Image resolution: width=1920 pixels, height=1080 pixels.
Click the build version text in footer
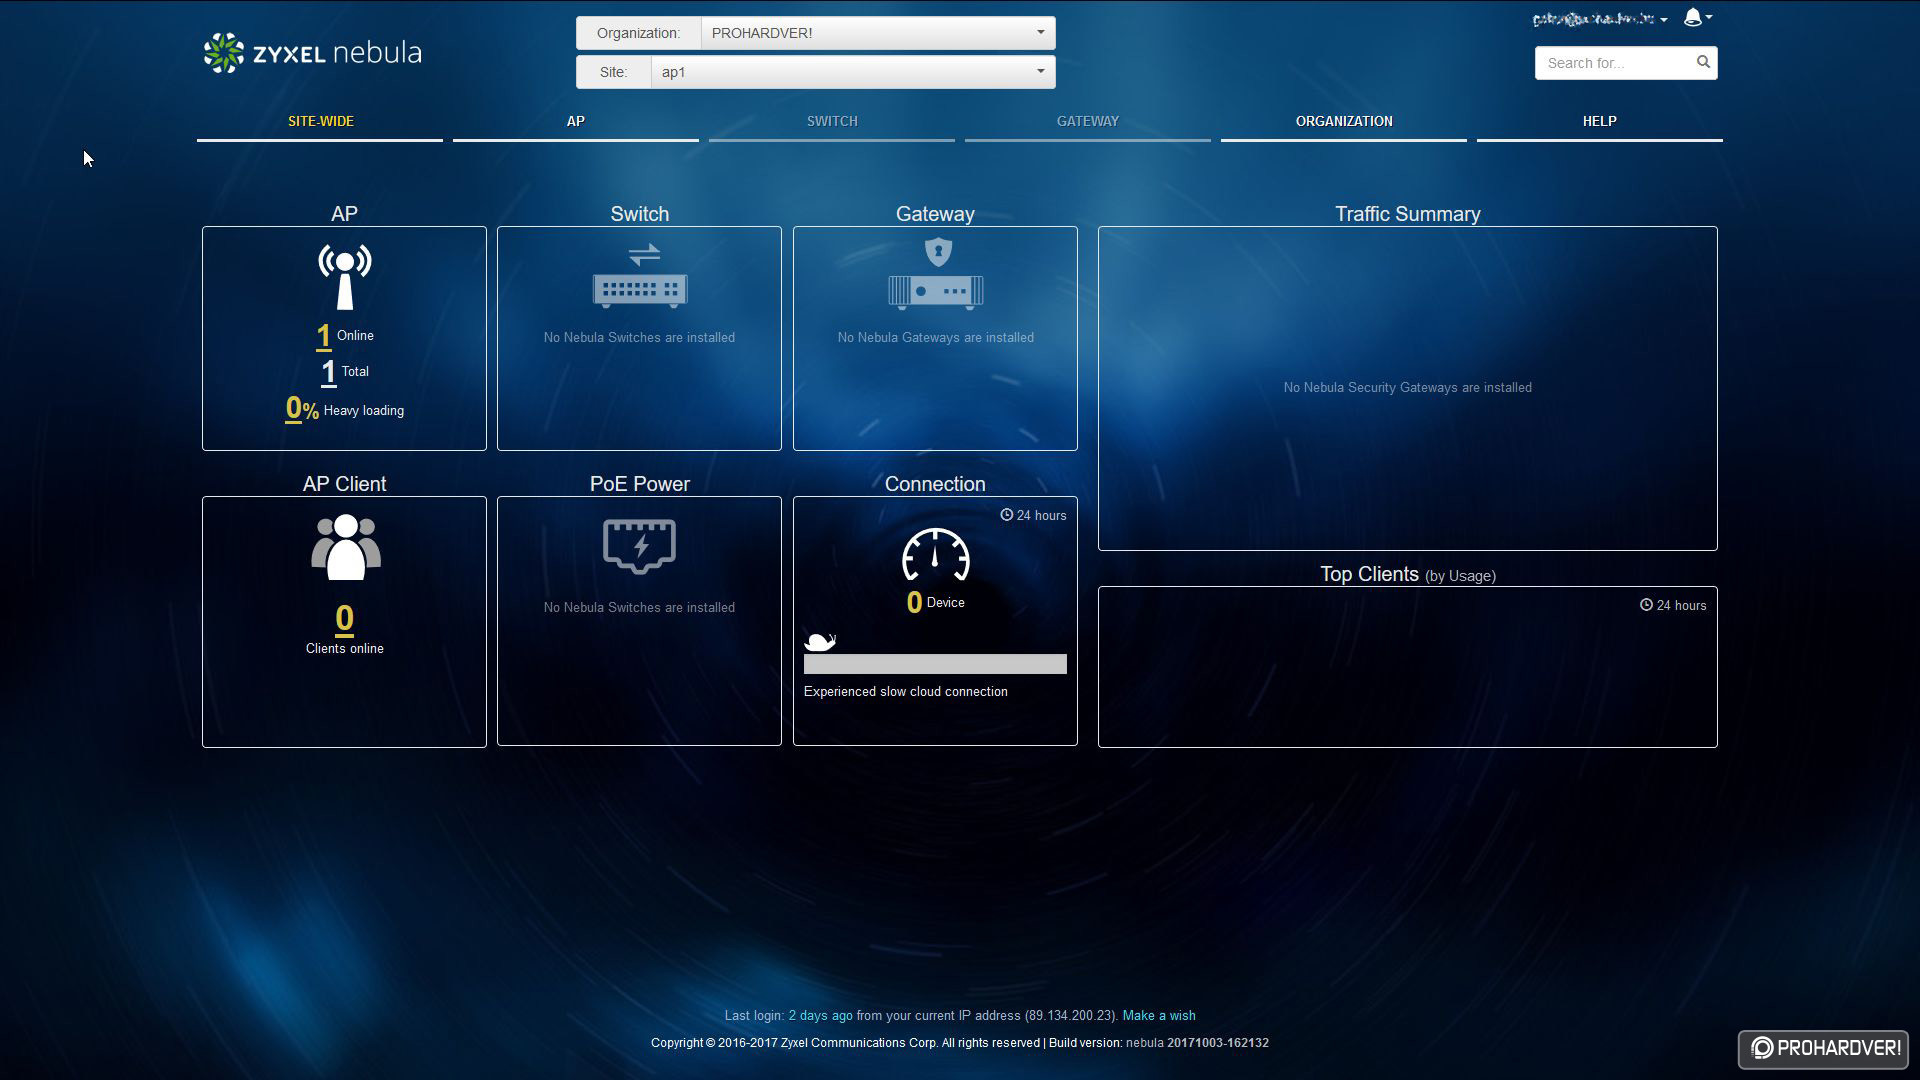click(x=1158, y=1042)
